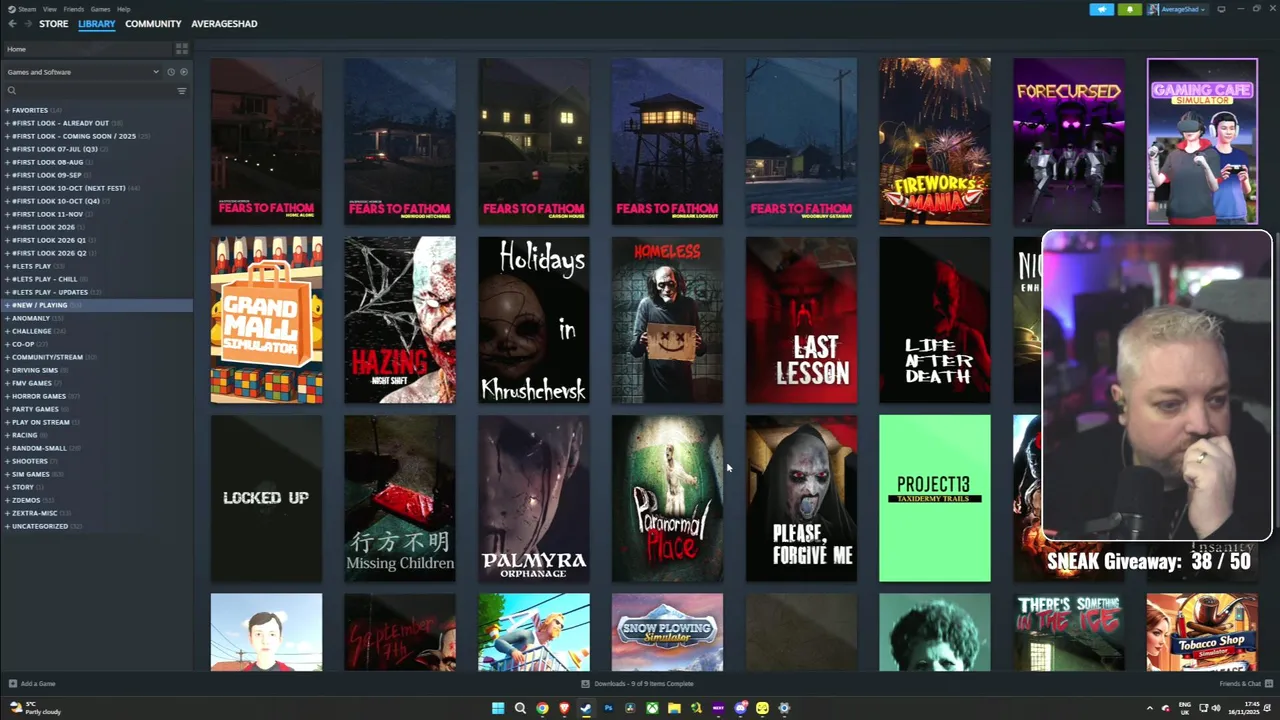Screen dimensions: 1280x720
Task: Click the taskbar volume icon
Action: click(1216, 708)
